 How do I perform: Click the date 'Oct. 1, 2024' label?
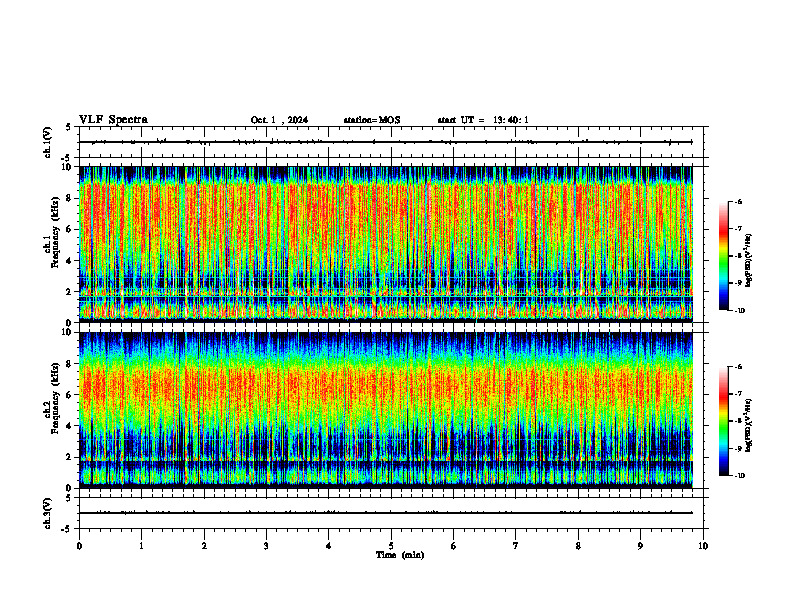coord(279,120)
